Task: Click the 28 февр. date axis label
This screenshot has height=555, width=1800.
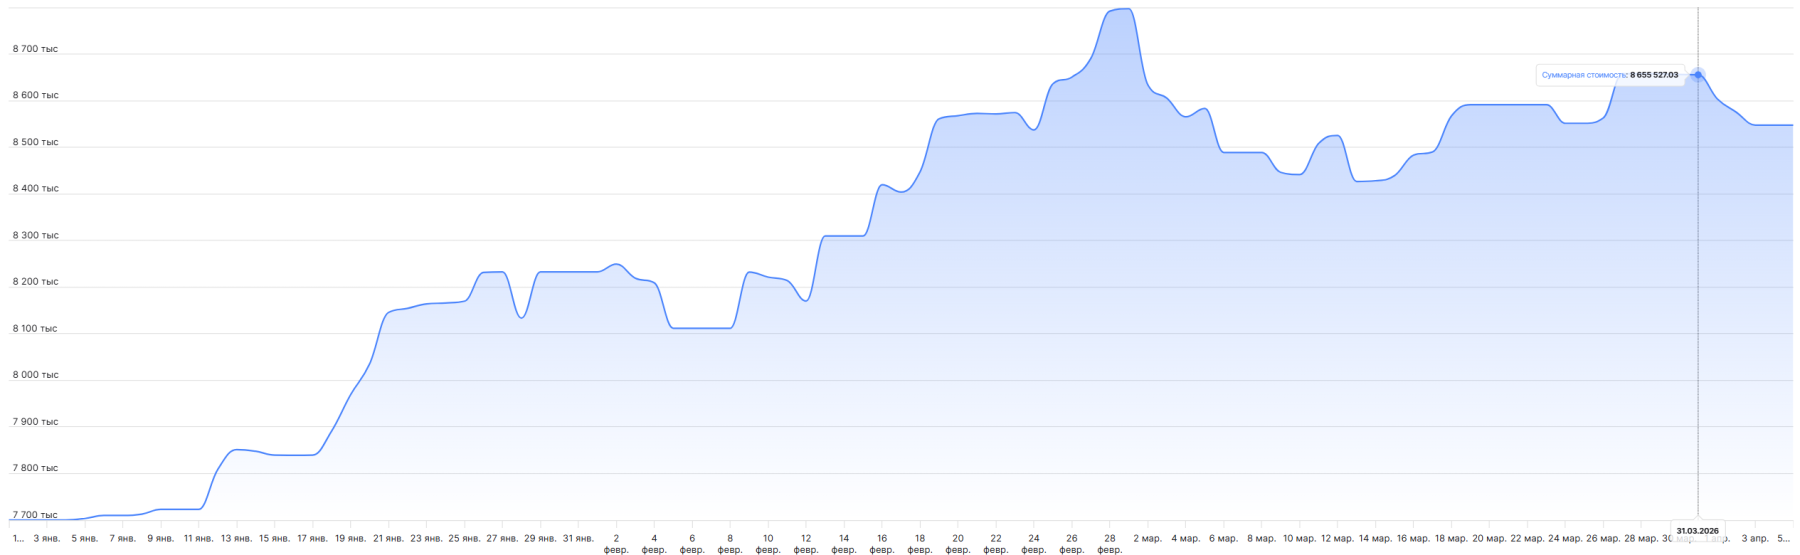Action: click(1110, 544)
